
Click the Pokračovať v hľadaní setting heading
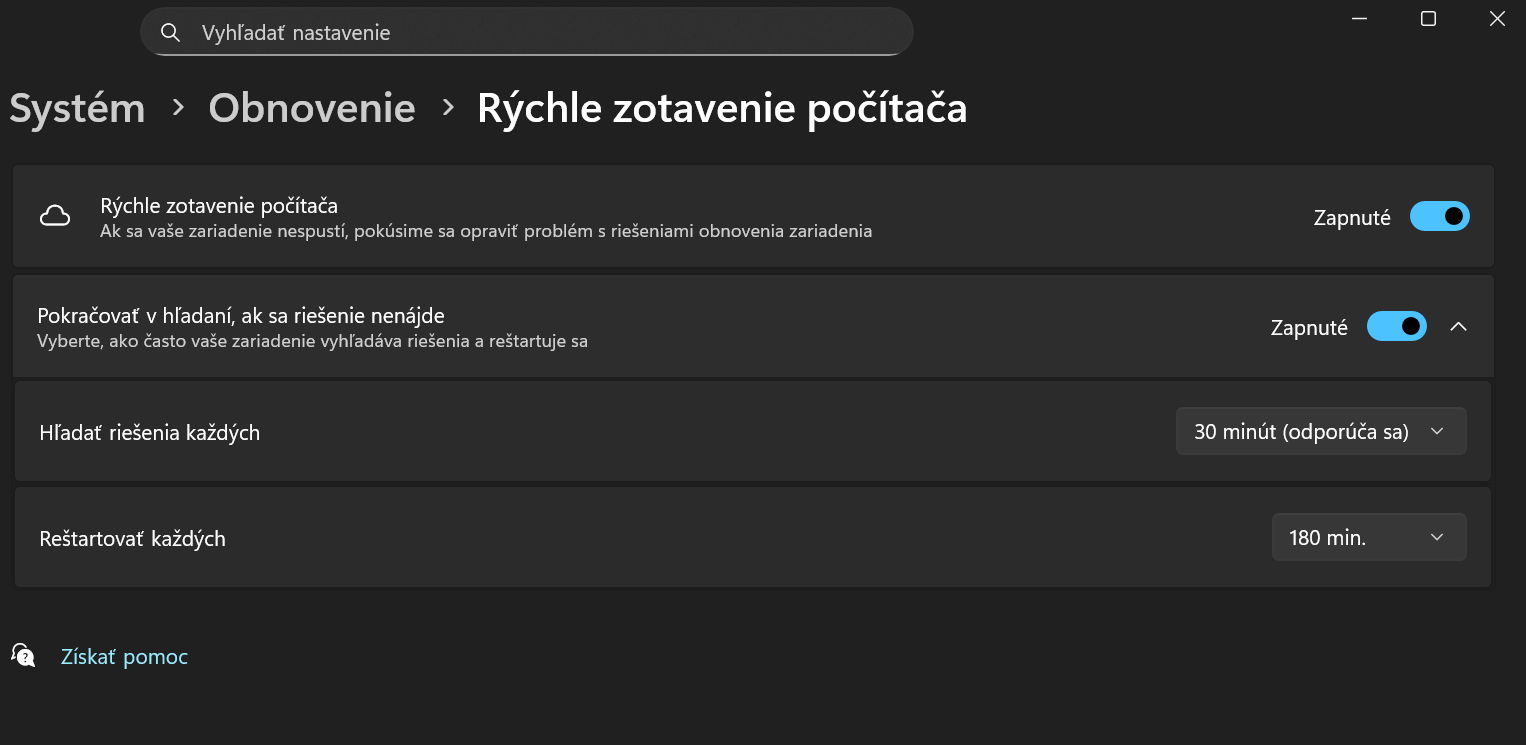coord(240,316)
